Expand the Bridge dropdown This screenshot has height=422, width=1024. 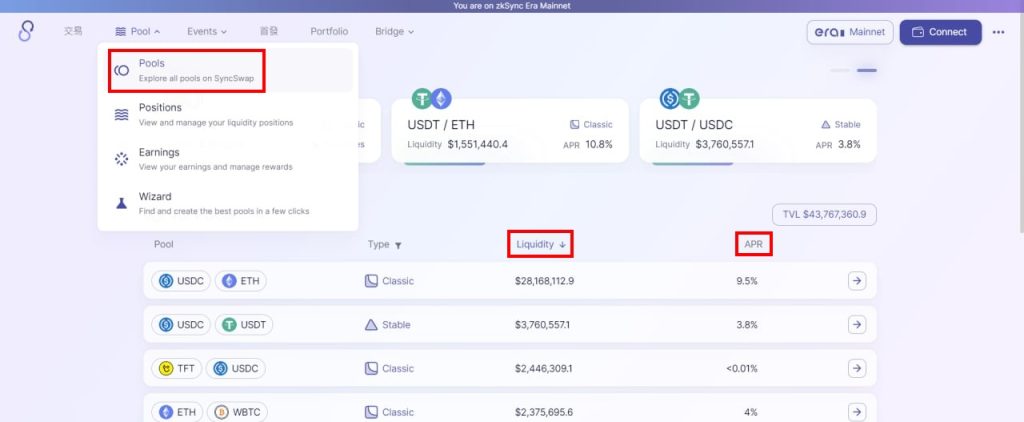click(394, 32)
